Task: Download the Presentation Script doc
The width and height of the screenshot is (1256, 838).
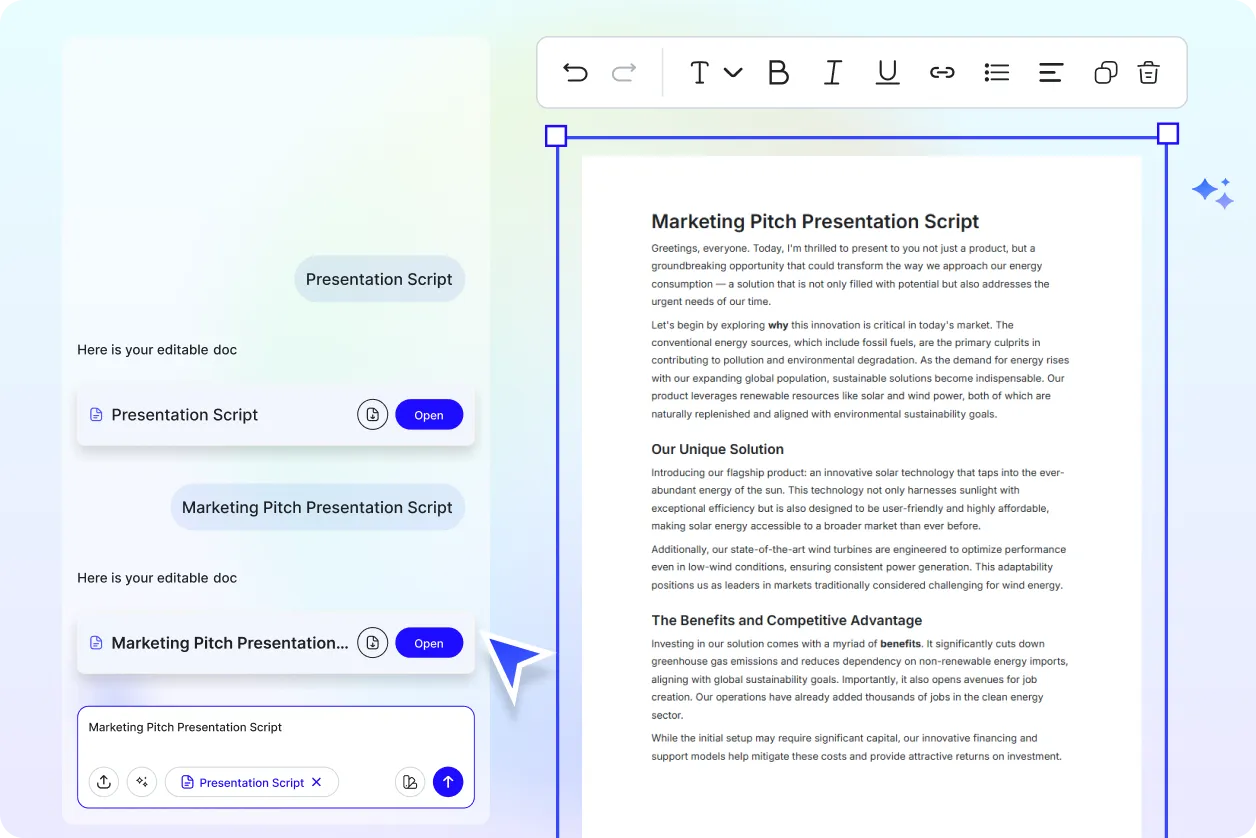Action: point(372,415)
